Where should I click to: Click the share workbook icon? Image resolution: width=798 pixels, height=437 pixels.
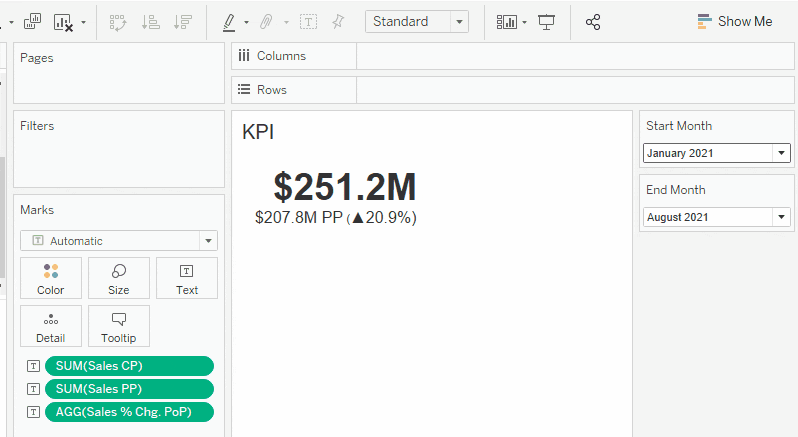[593, 22]
